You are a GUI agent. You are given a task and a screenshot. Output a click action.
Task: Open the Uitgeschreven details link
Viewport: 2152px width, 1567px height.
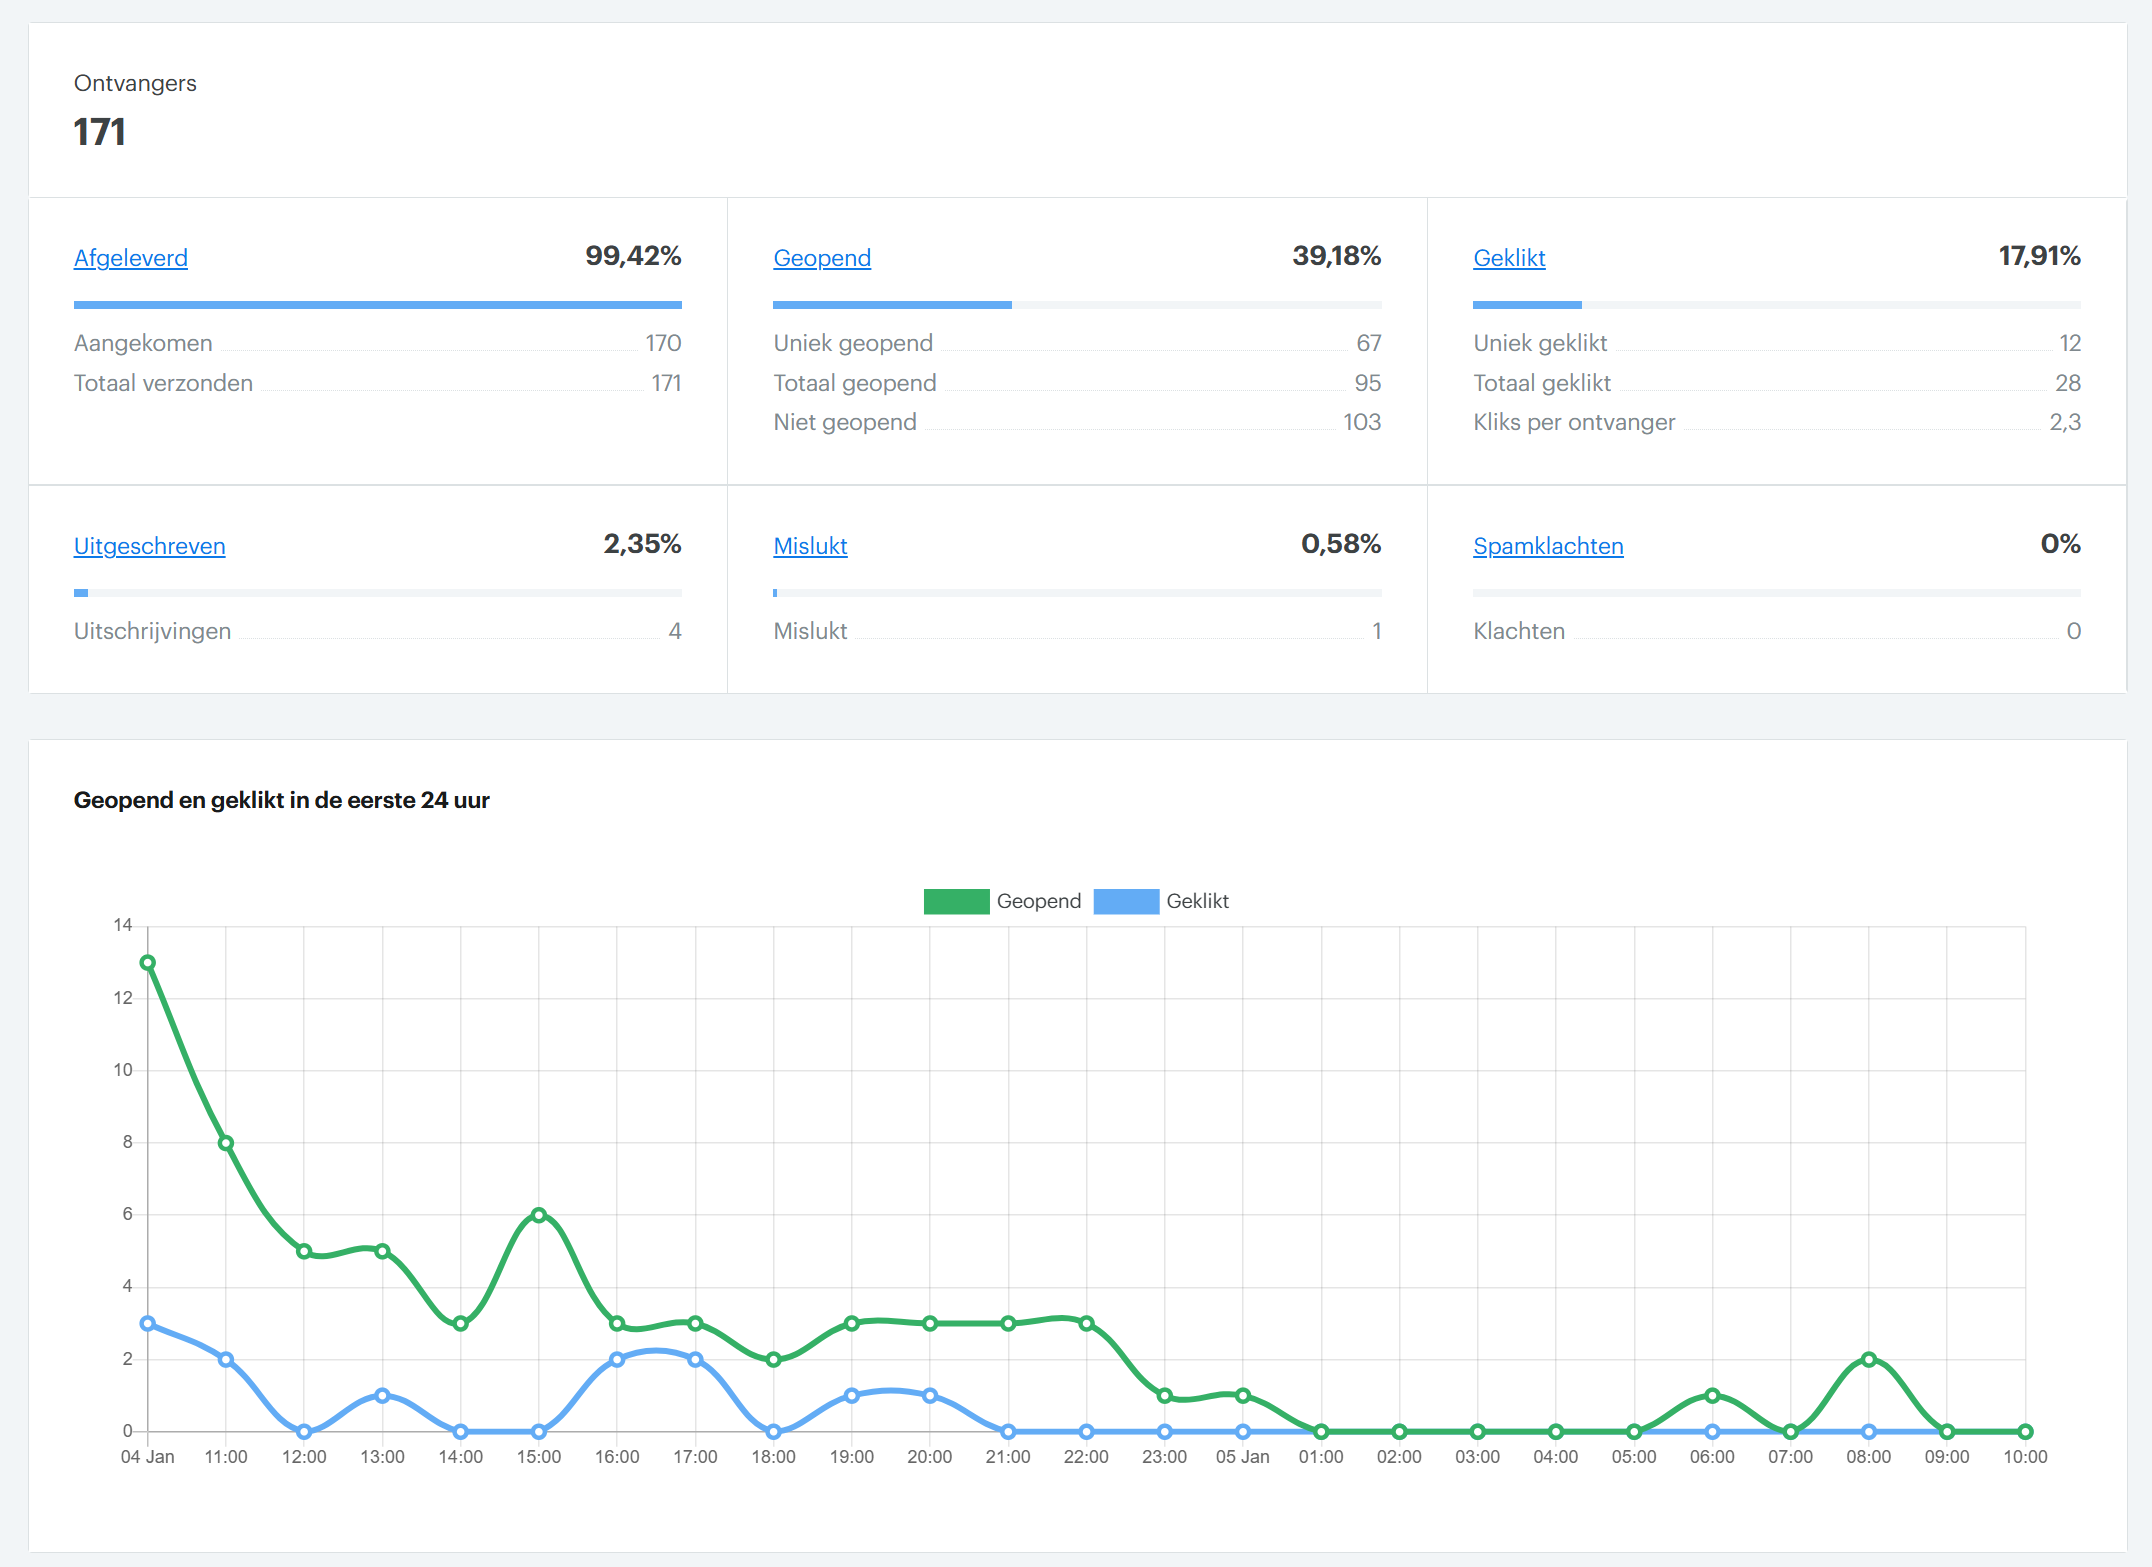coord(149,546)
